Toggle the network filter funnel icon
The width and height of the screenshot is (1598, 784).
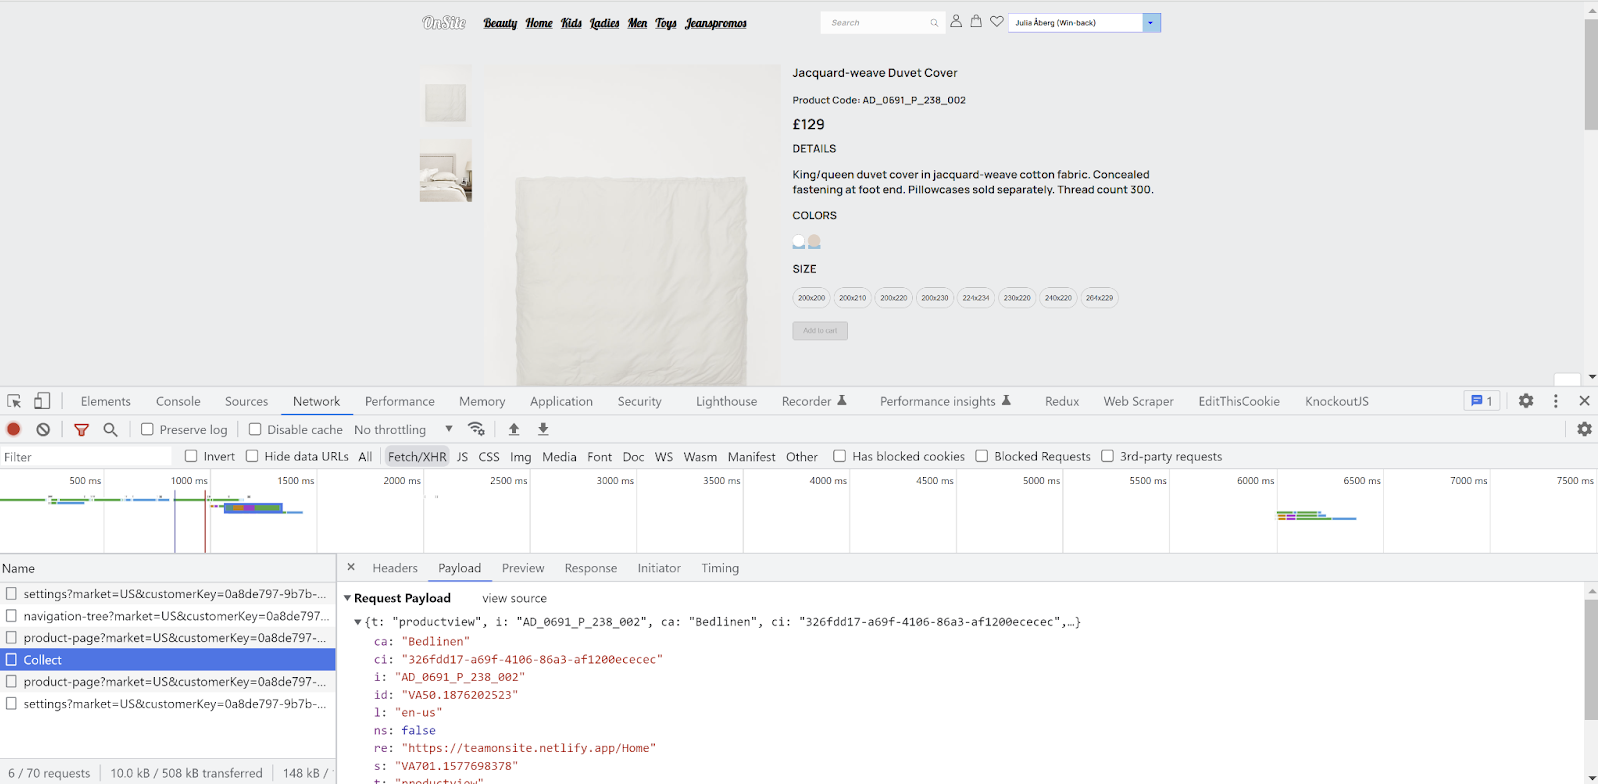pos(81,429)
